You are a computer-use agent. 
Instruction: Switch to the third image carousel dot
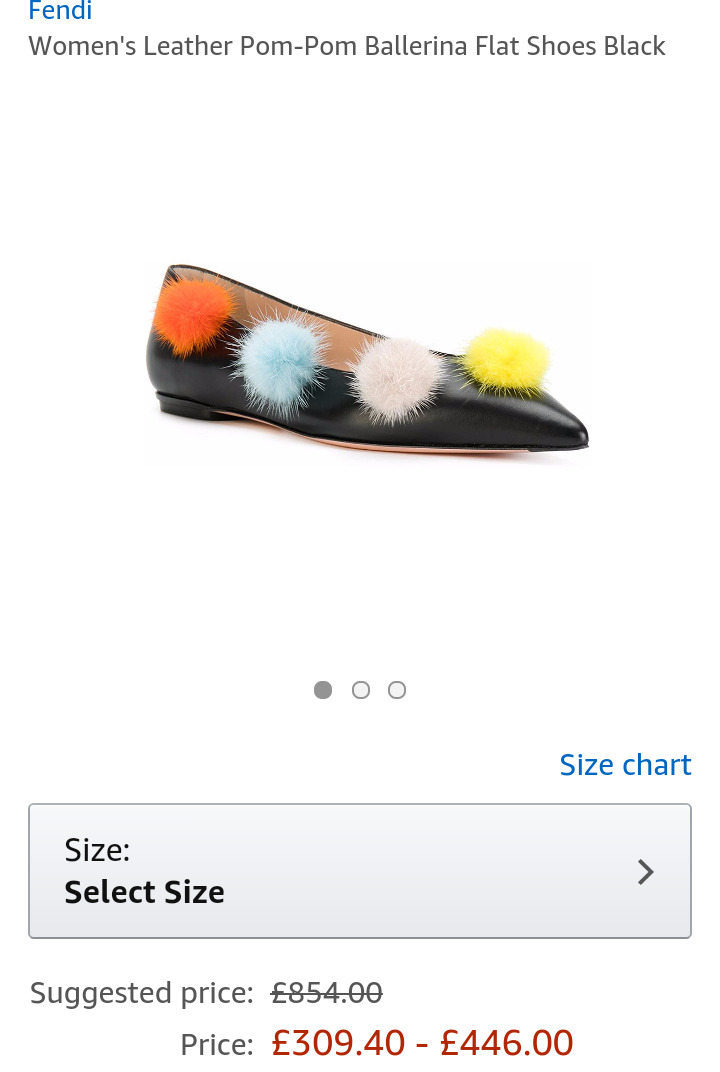click(397, 691)
